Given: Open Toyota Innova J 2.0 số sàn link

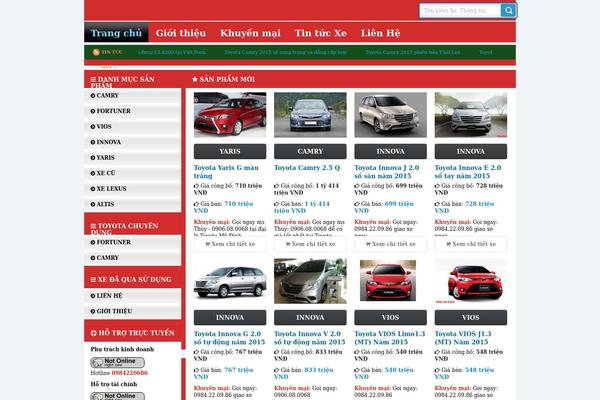Looking at the screenshot, I should point(386,172).
